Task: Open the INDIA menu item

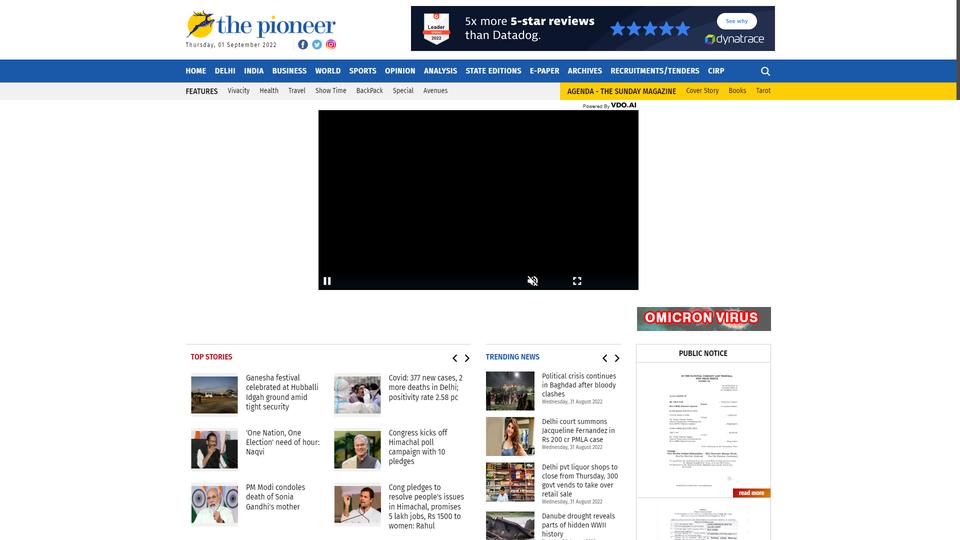Action: [253, 71]
